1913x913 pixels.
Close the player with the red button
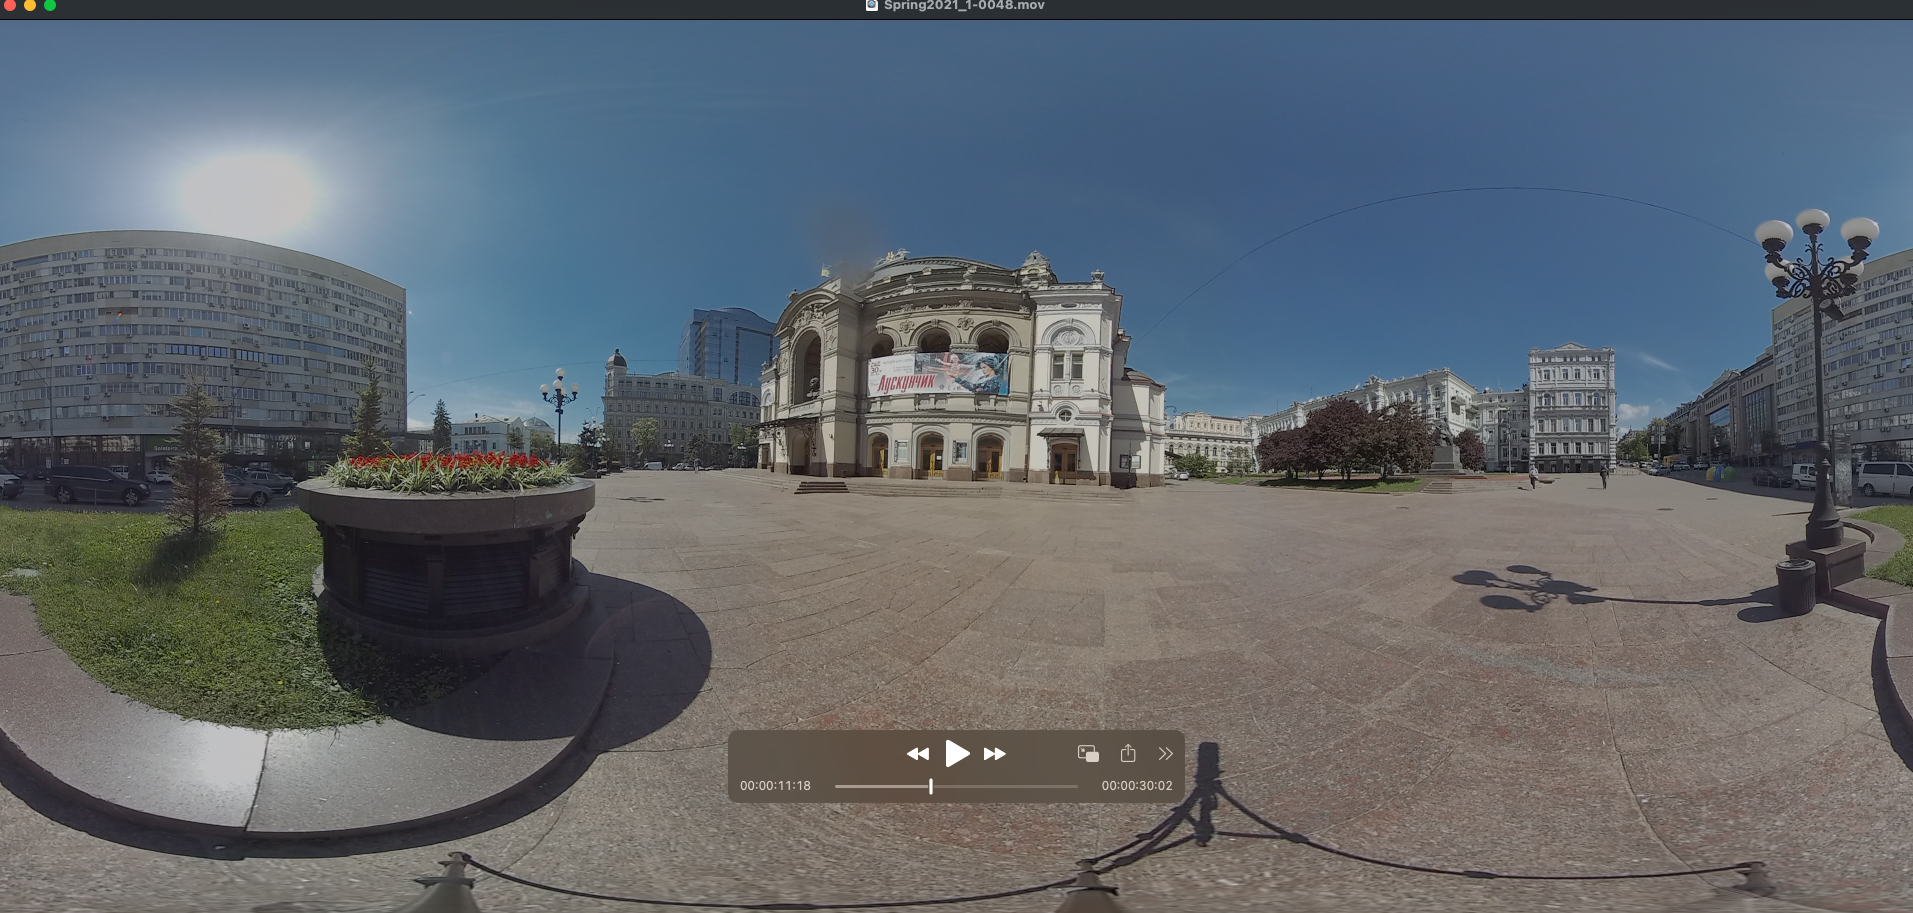pos(11,6)
